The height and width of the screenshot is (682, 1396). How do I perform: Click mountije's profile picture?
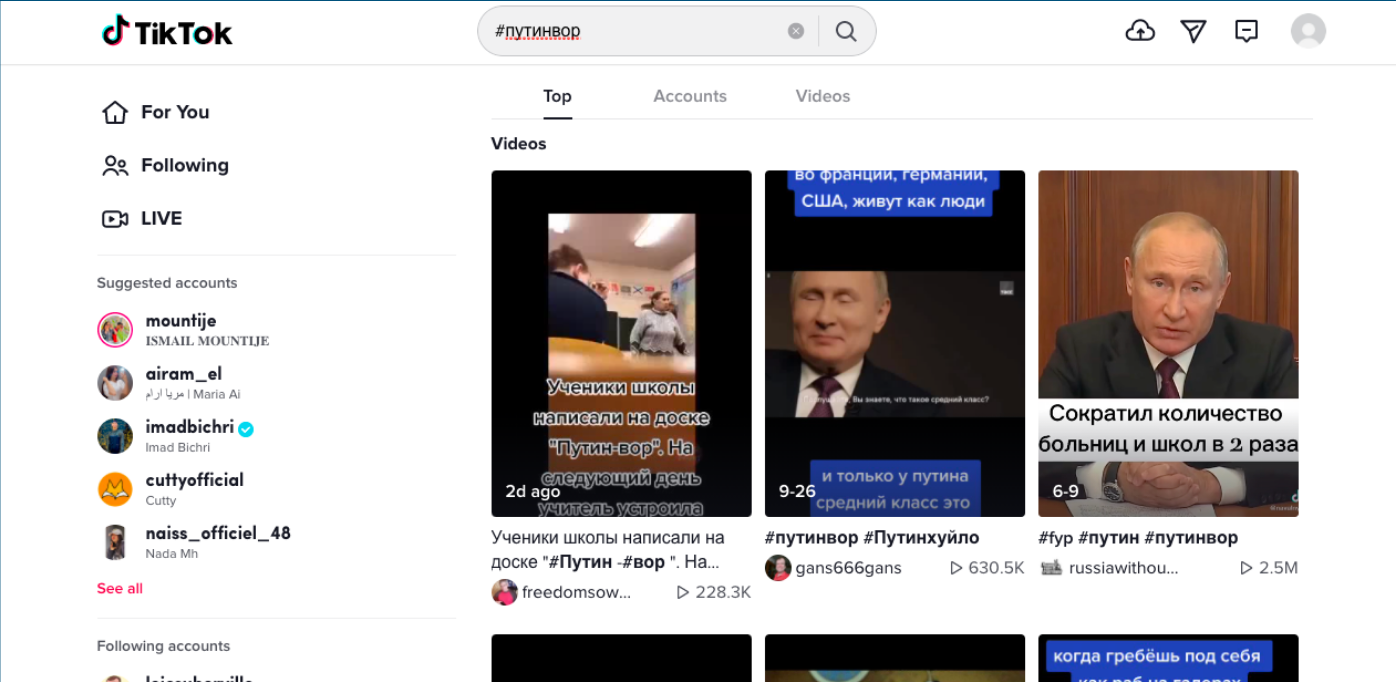tap(115, 330)
